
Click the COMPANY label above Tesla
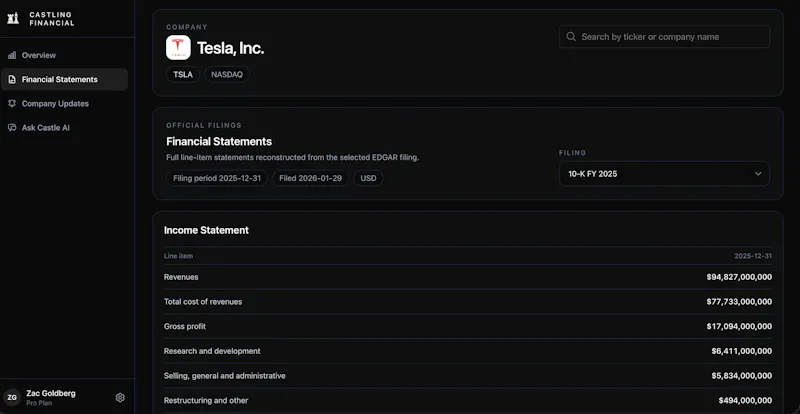187,27
